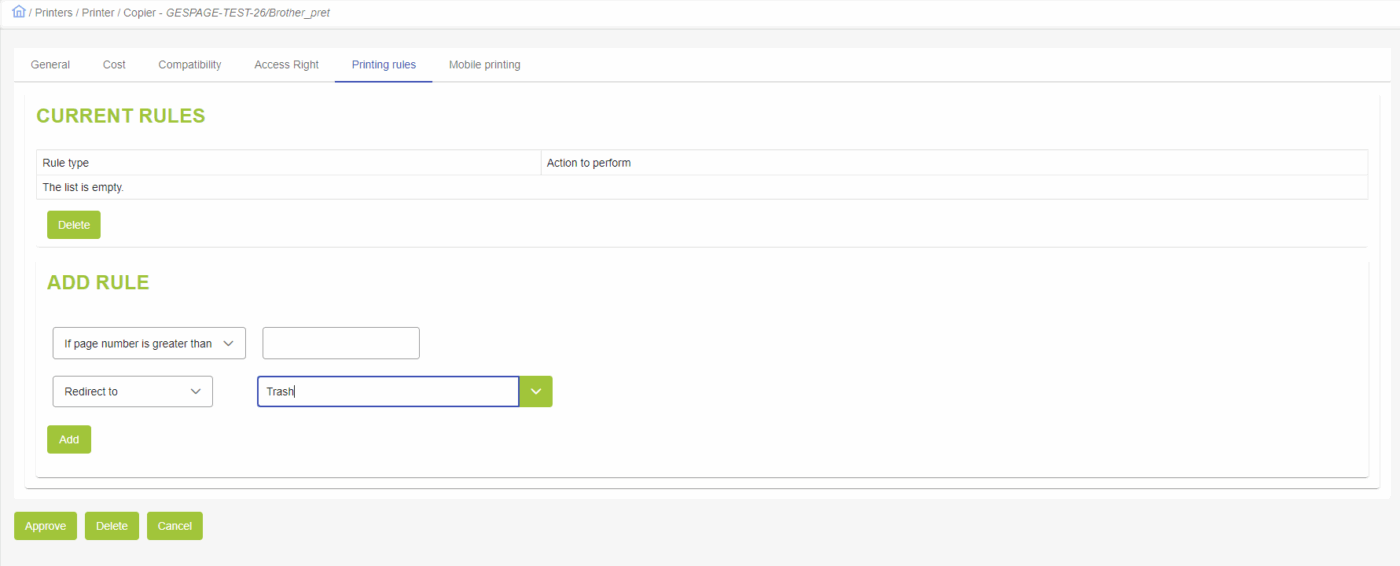Click the home icon in breadcrumb

[18, 12]
